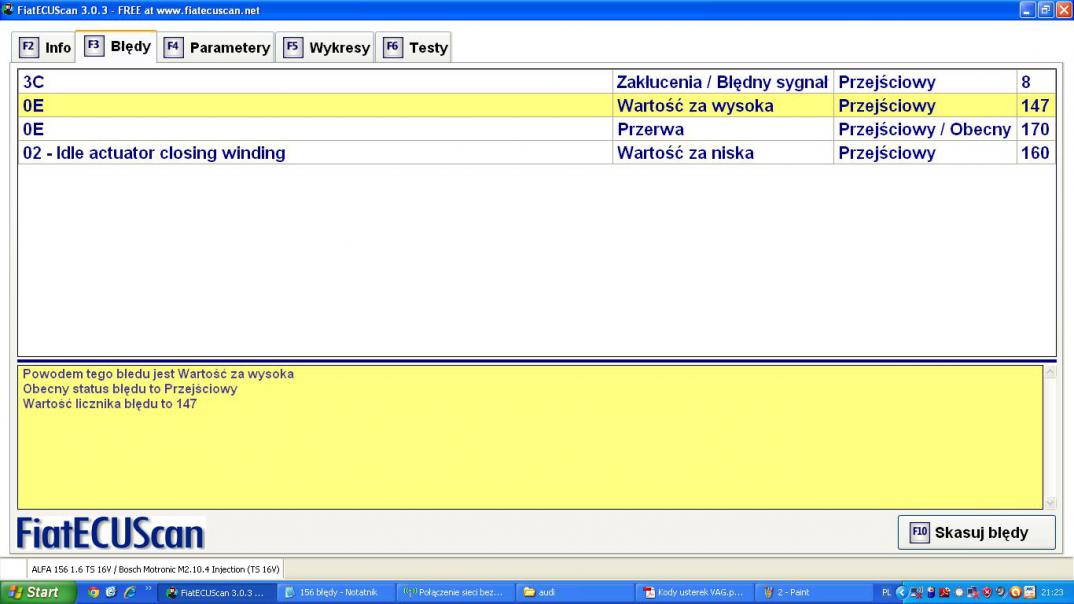Click the Zaklucenia / Błędny sygnal cell

tap(722, 82)
